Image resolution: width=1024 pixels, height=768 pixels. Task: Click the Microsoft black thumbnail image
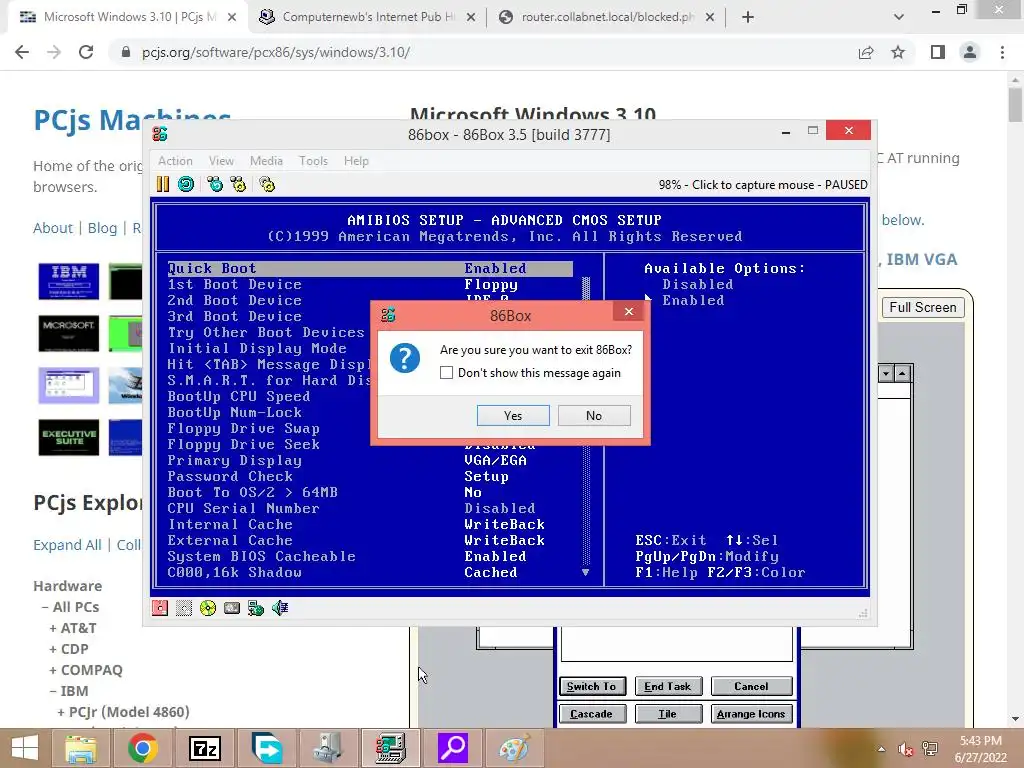click(69, 333)
